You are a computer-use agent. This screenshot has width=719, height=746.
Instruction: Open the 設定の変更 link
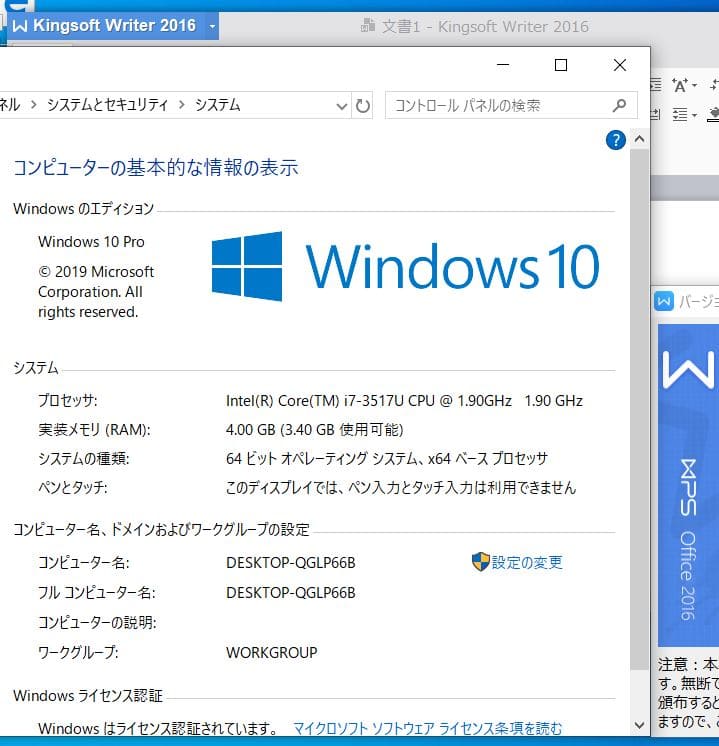pos(526,562)
